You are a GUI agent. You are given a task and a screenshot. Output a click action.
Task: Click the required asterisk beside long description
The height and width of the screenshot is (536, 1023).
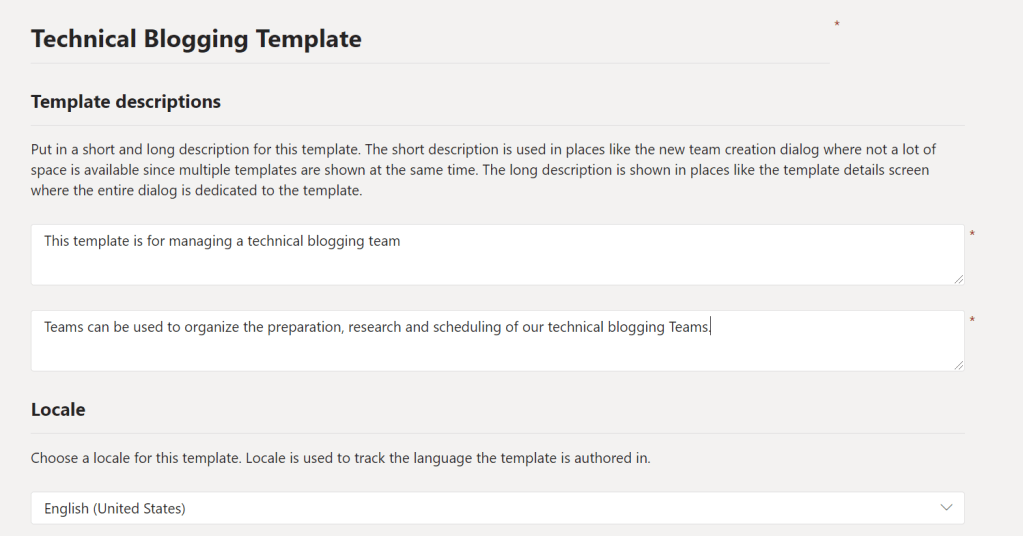coord(972,321)
